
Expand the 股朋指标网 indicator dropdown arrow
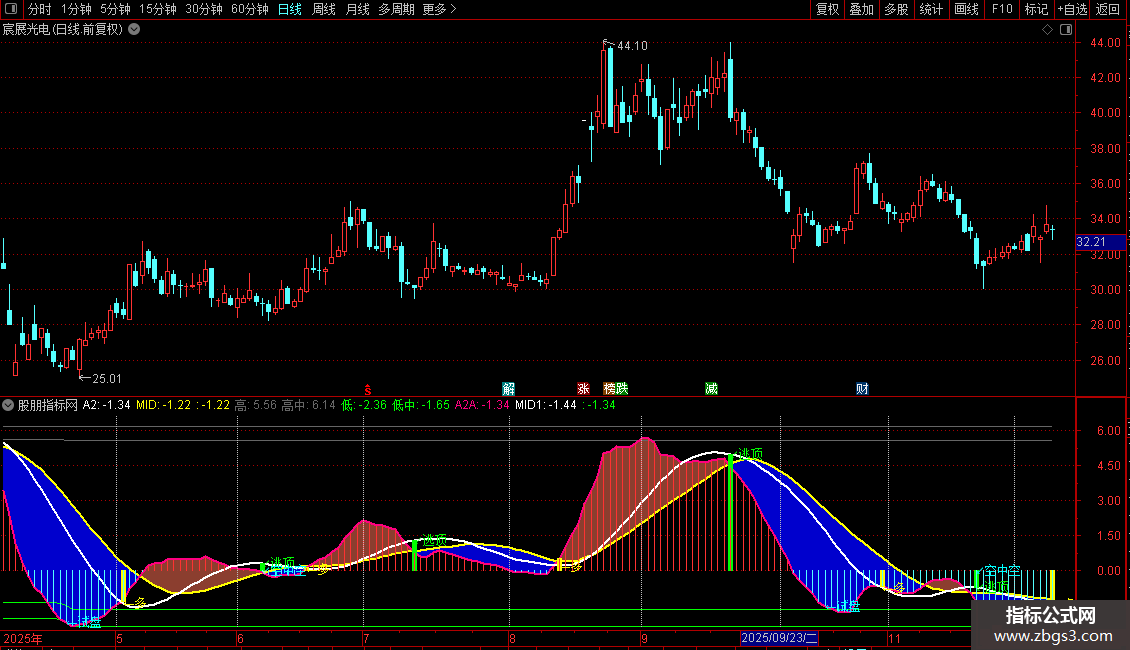coord(9,405)
